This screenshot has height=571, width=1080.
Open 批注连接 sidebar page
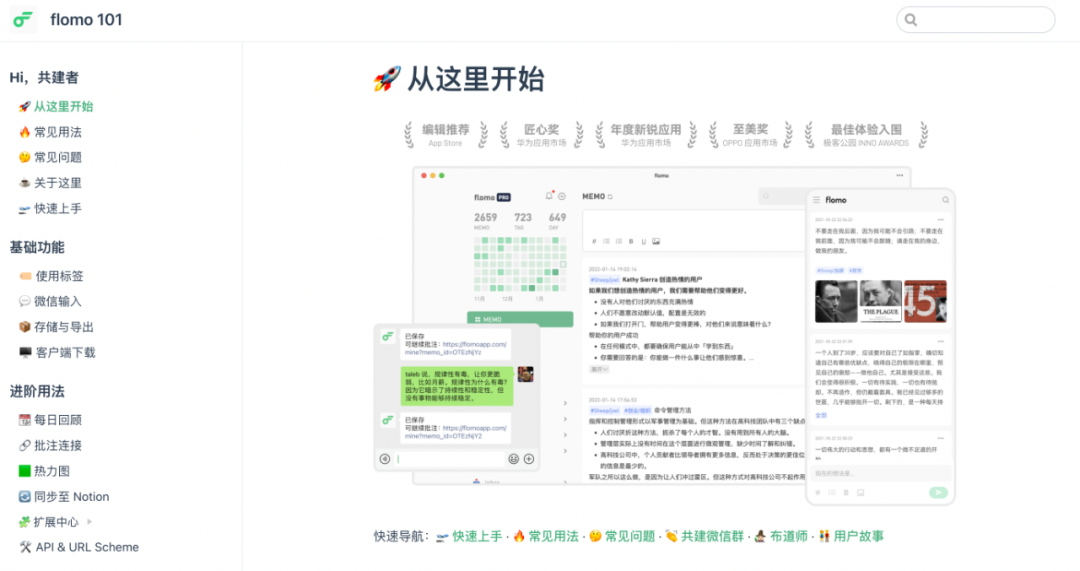(x=58, y=446)
